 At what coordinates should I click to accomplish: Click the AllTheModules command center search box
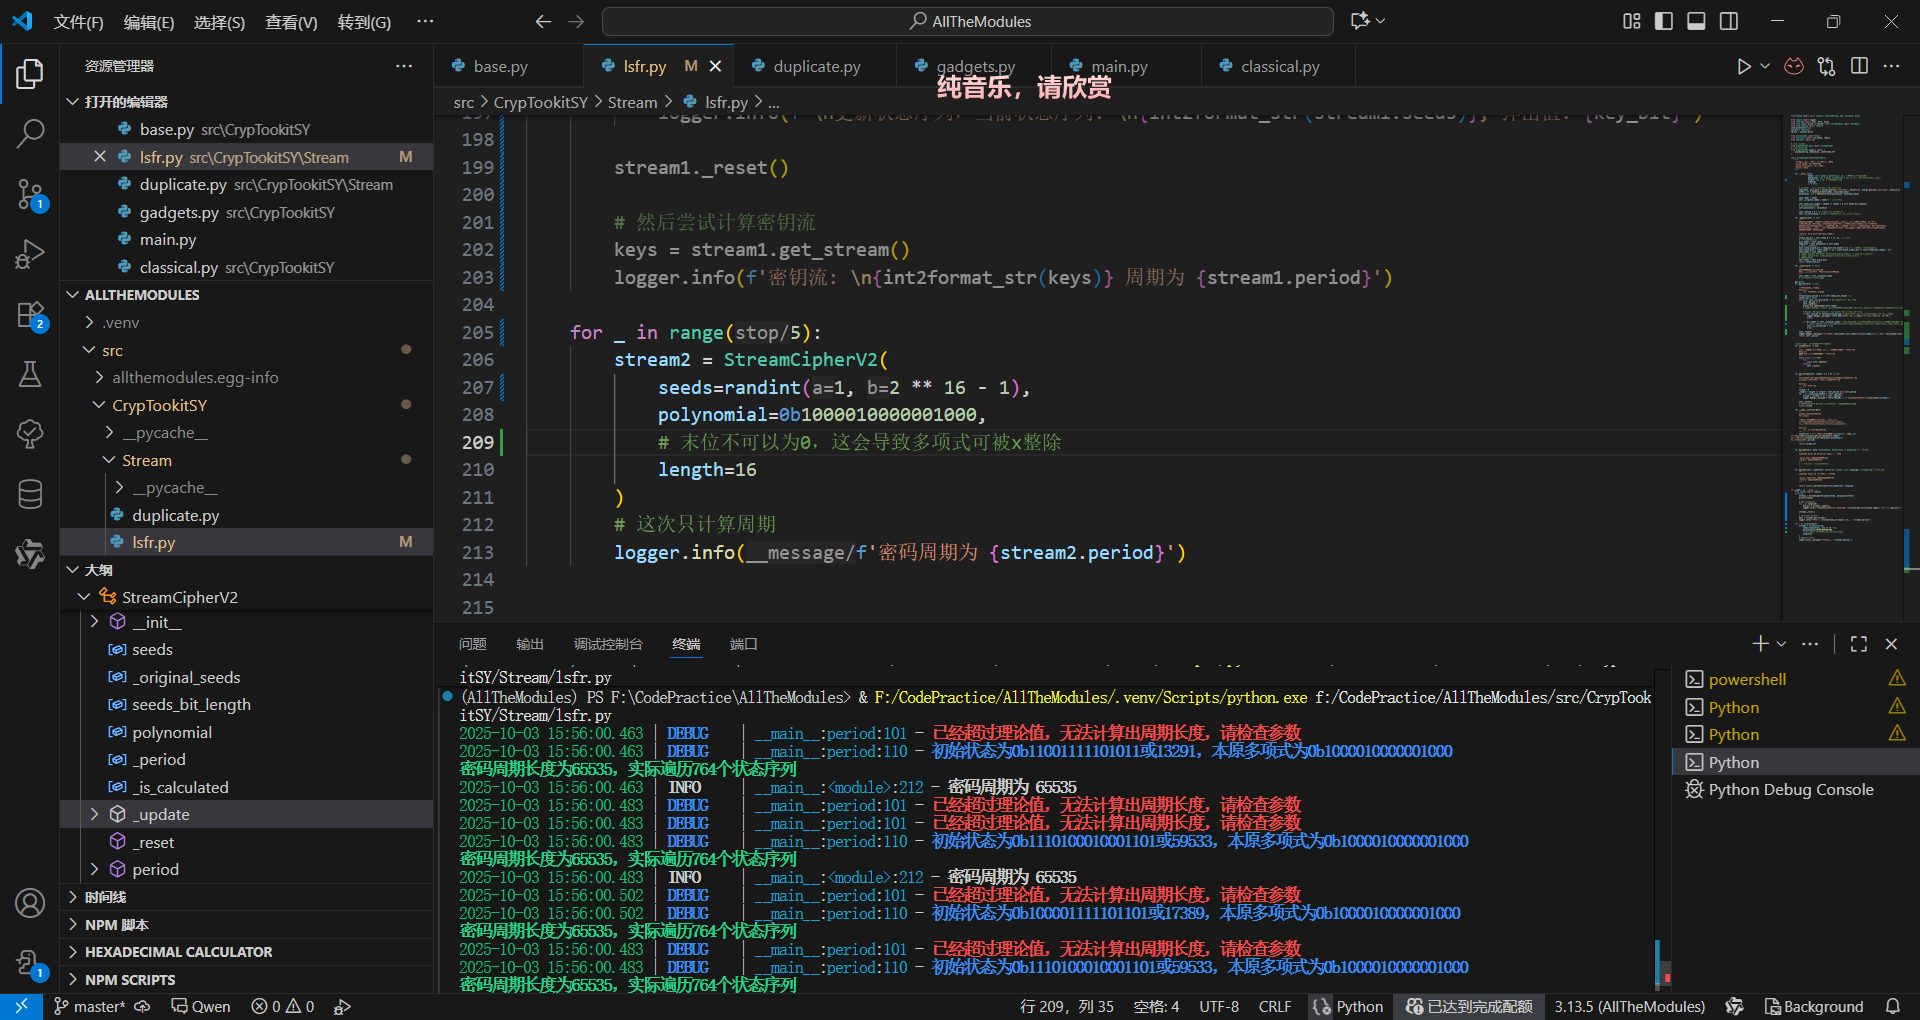pyautogui.click(x=968, y=21)
